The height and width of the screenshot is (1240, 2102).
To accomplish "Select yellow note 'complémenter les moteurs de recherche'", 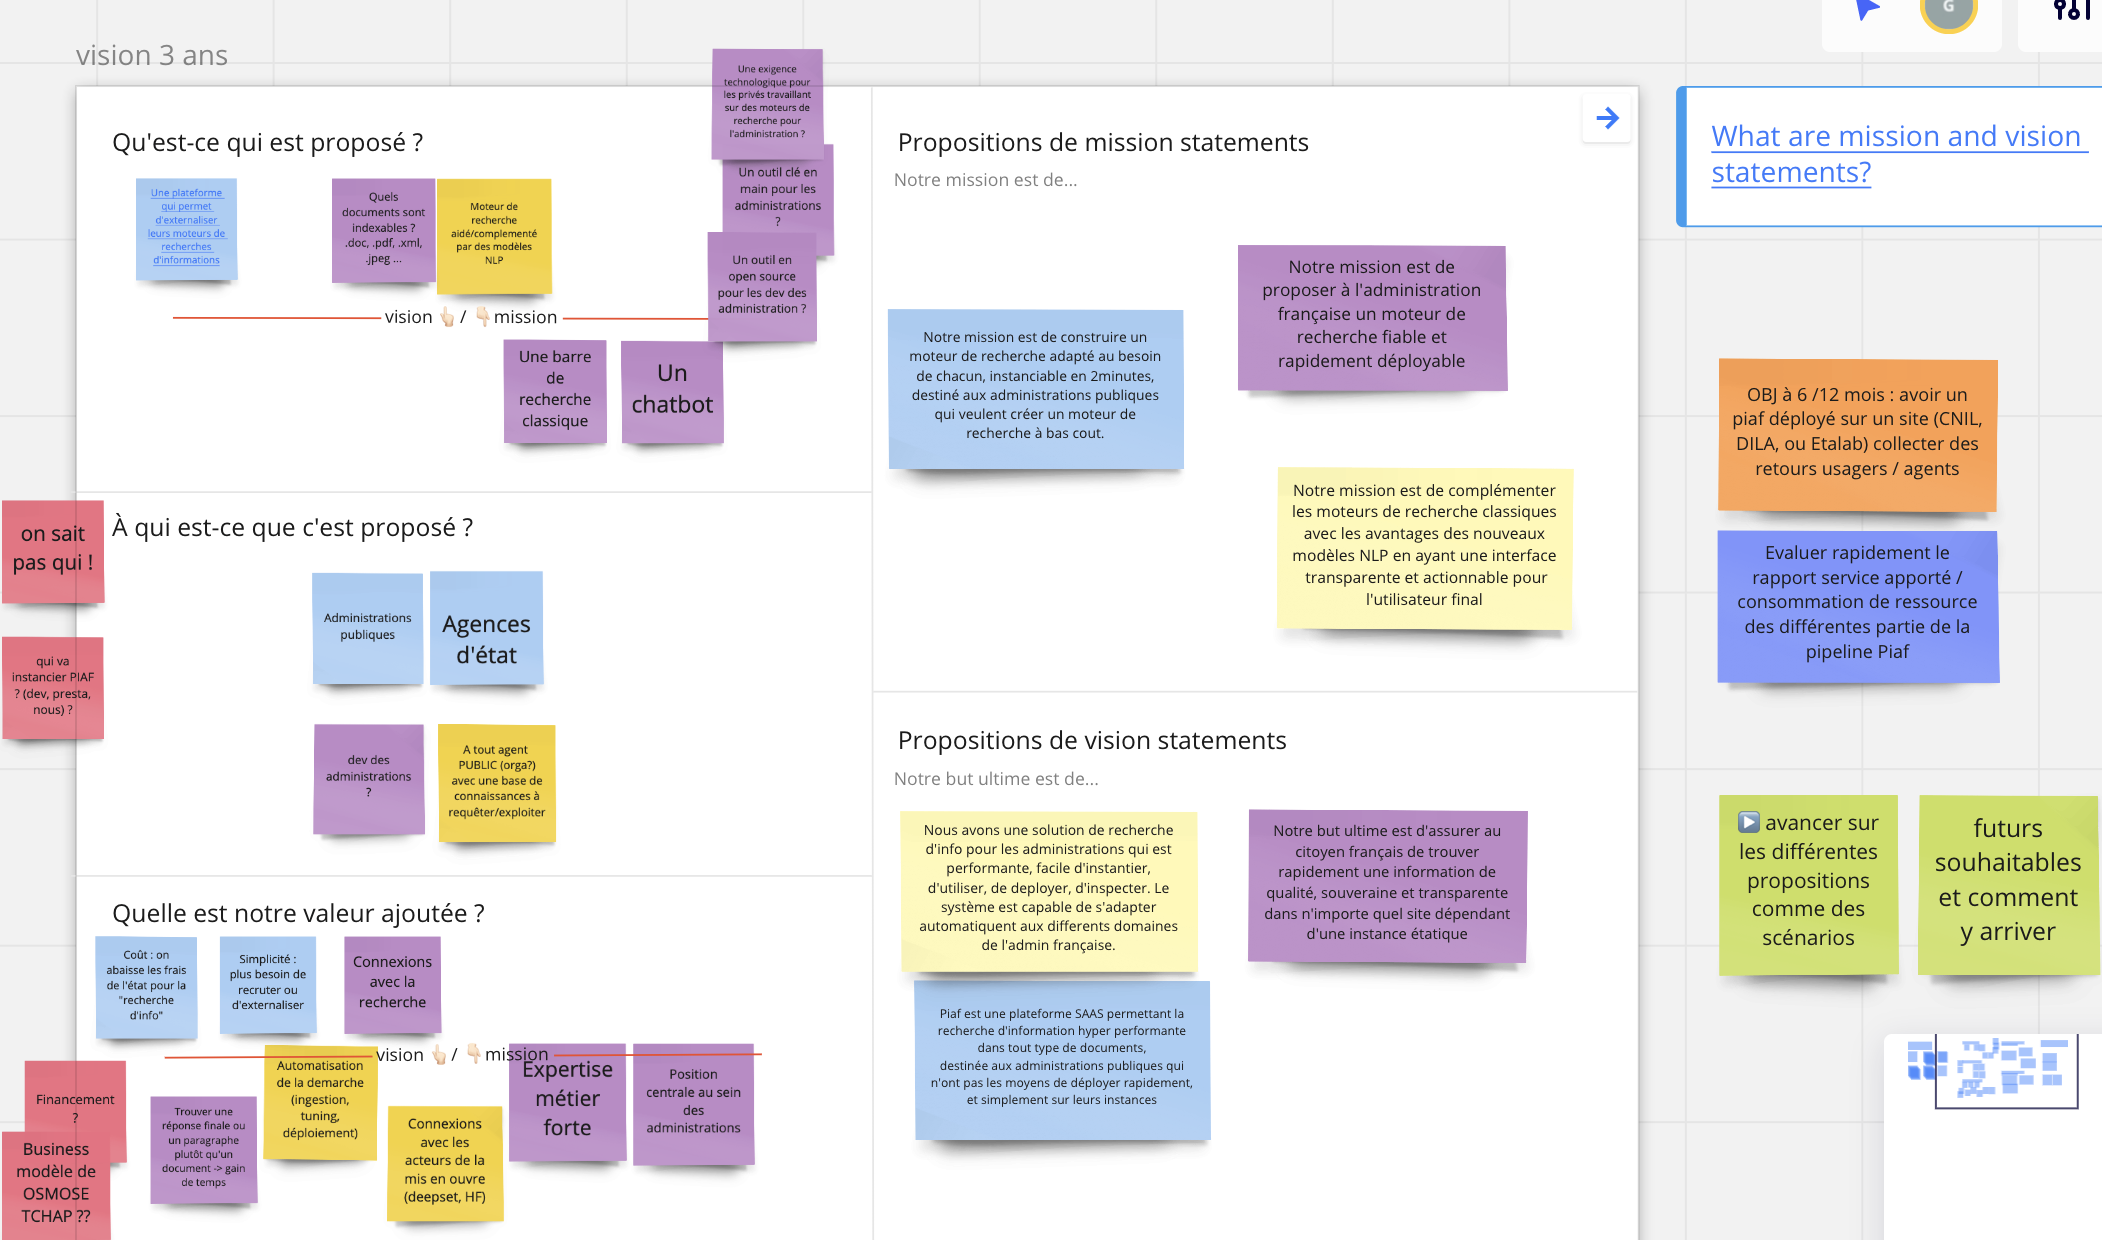I will (x=1424, y=548).
